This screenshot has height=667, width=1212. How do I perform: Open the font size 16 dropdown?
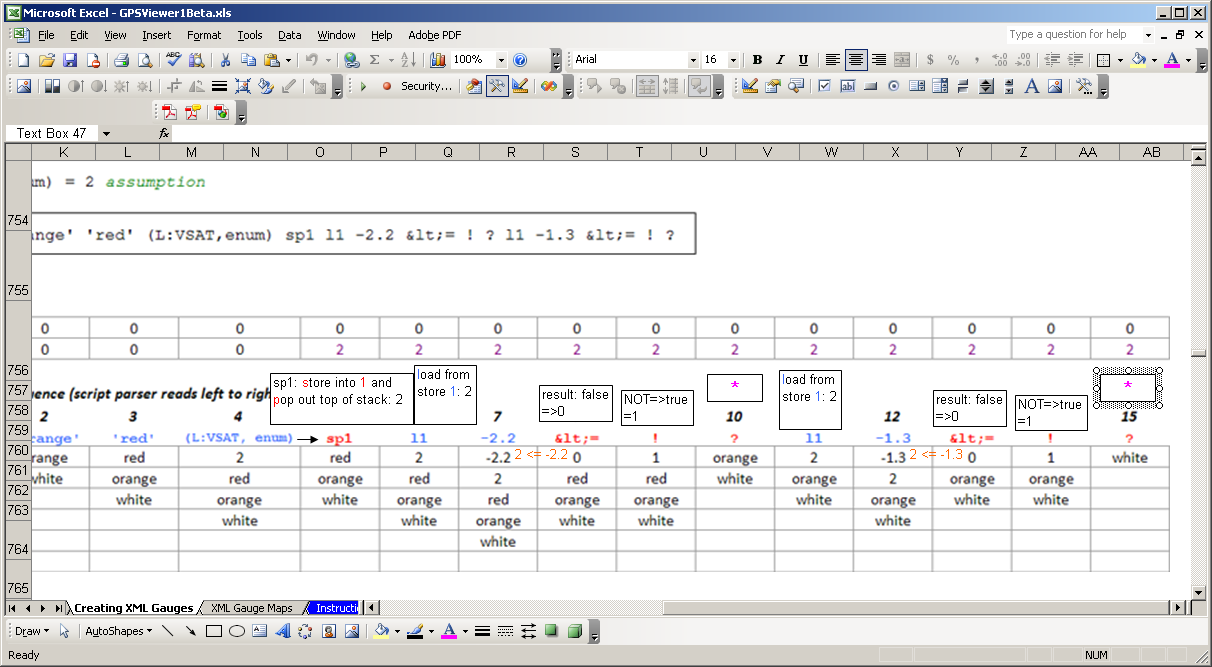[x=733, y=60]
